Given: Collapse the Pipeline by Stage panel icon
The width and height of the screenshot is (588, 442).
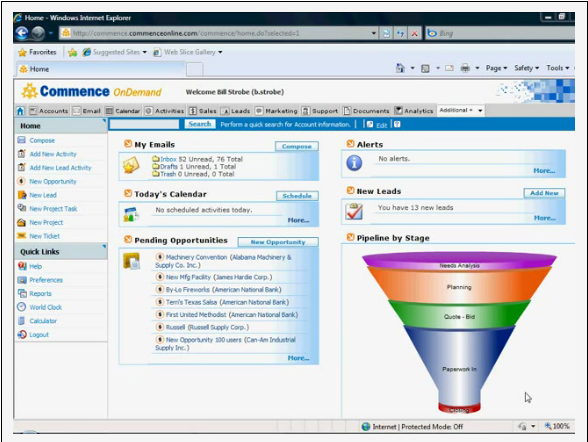Looking at the screenshot, I should point(351,237).
